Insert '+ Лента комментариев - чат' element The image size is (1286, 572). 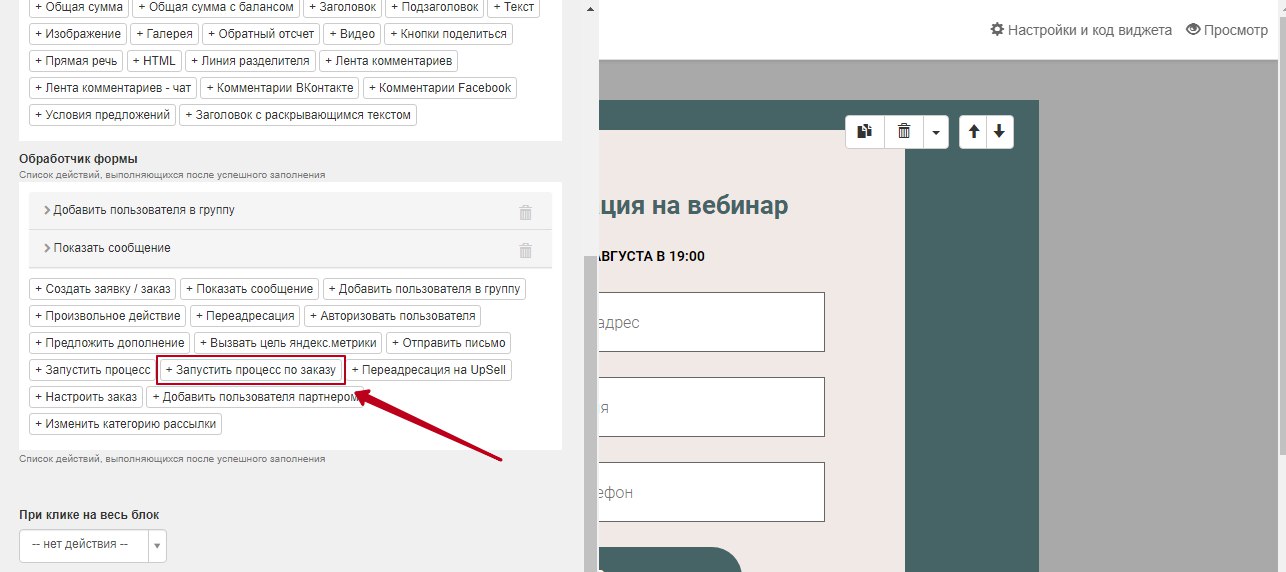(x=113, y=88)
